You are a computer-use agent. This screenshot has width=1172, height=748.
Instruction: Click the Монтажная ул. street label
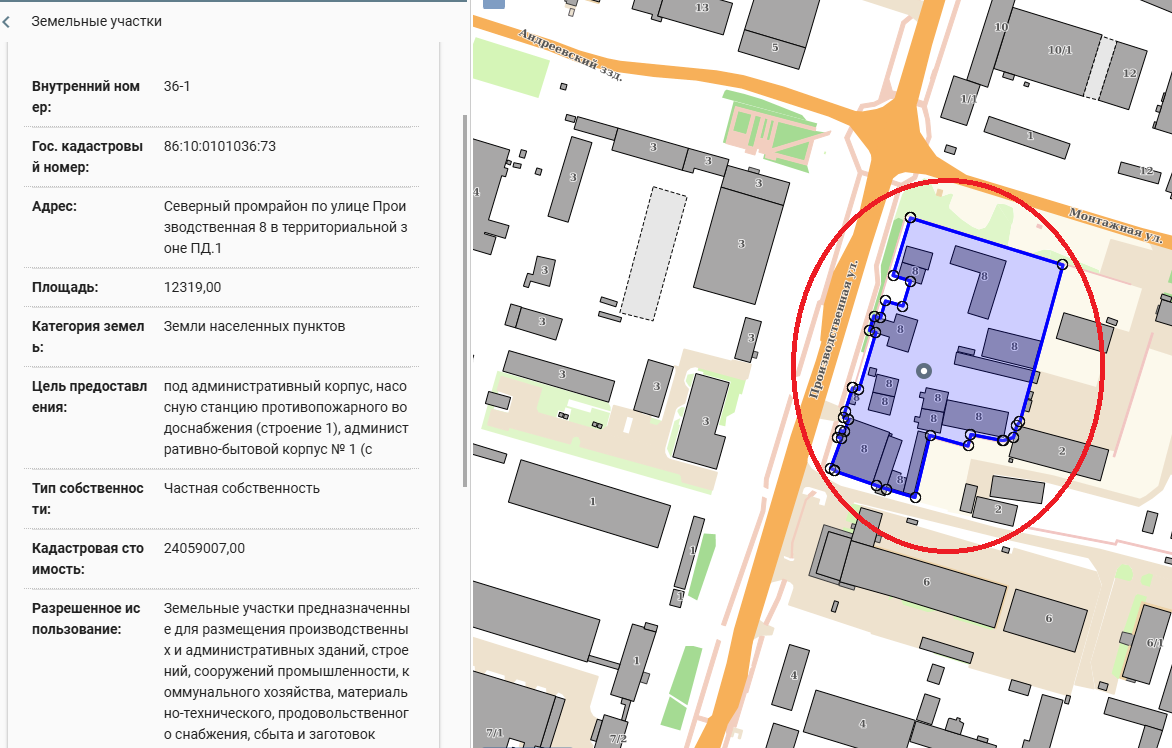pyautogui.click(x=1118, y=225)
